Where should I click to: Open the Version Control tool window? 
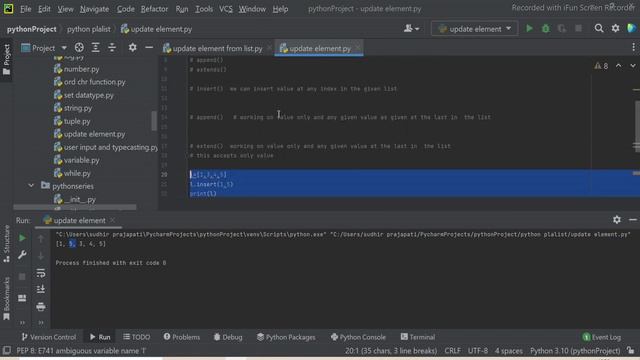click(x=49, y=337)
